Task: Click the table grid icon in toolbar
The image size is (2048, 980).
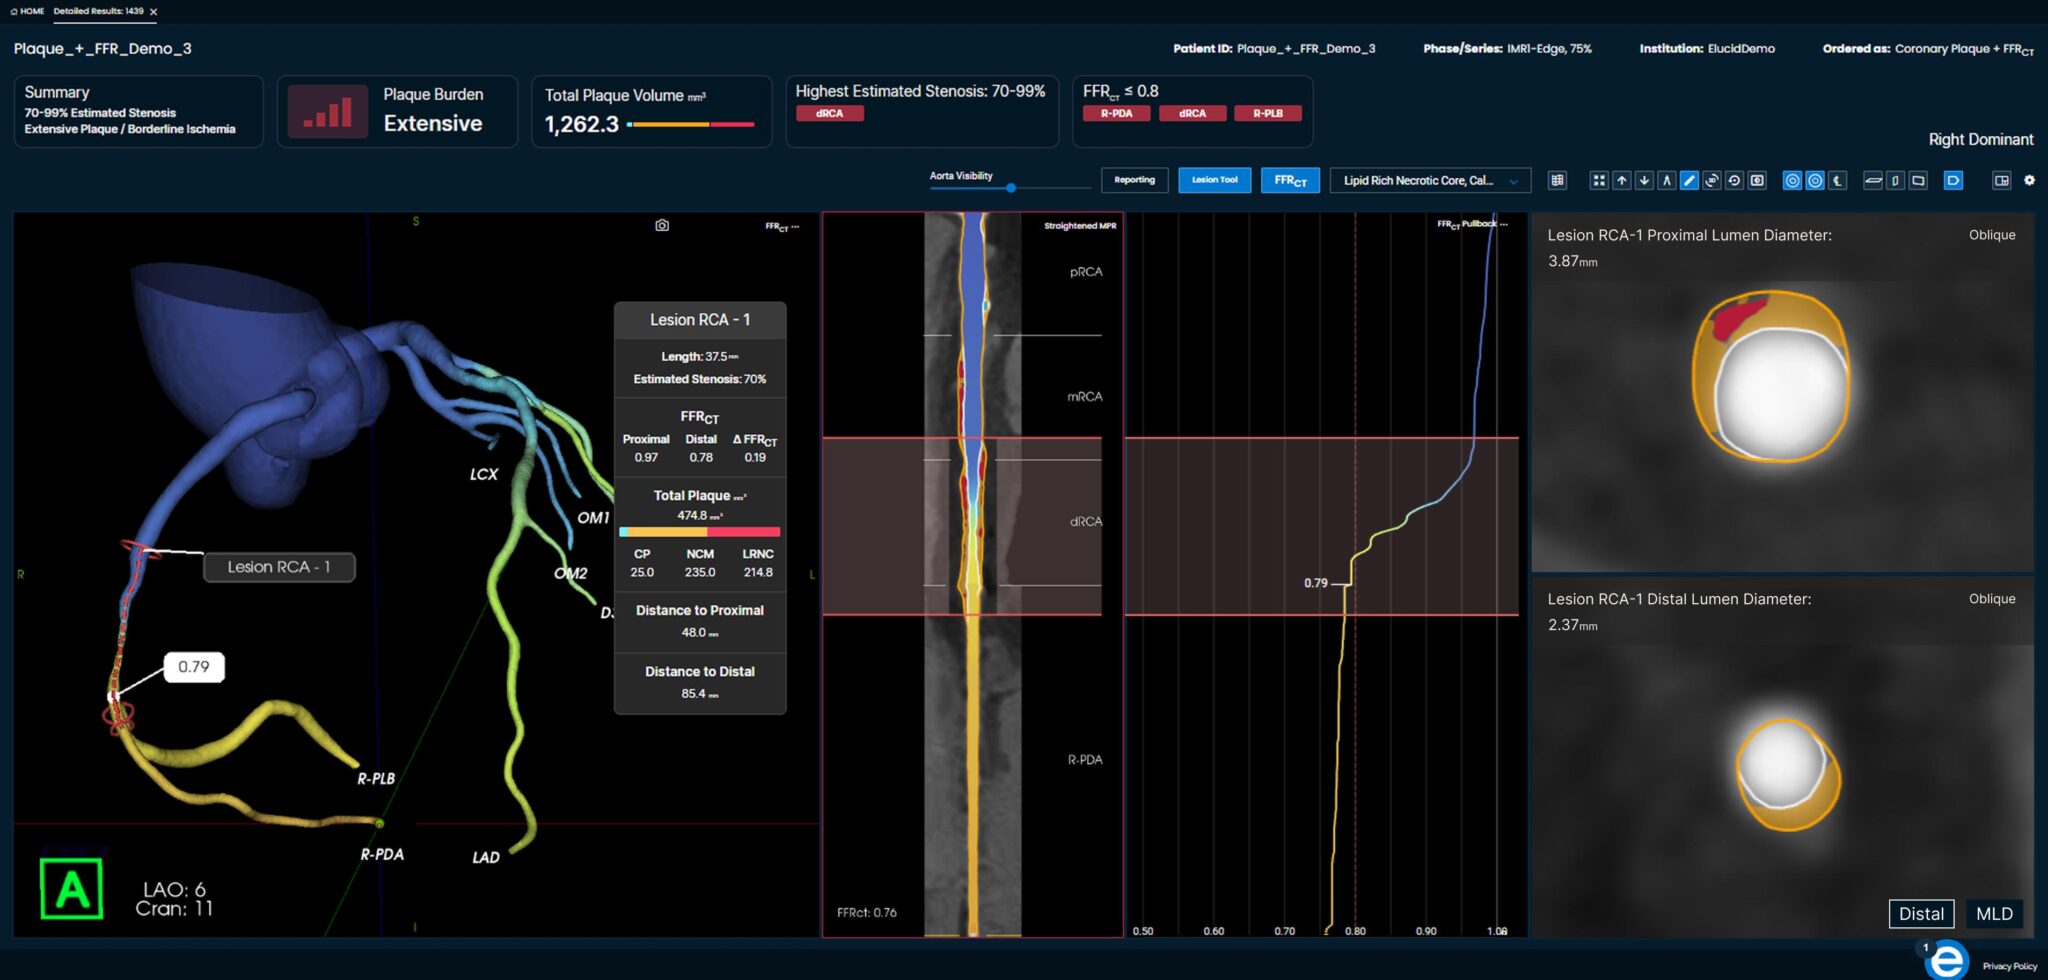Action: click(1557, 181)
